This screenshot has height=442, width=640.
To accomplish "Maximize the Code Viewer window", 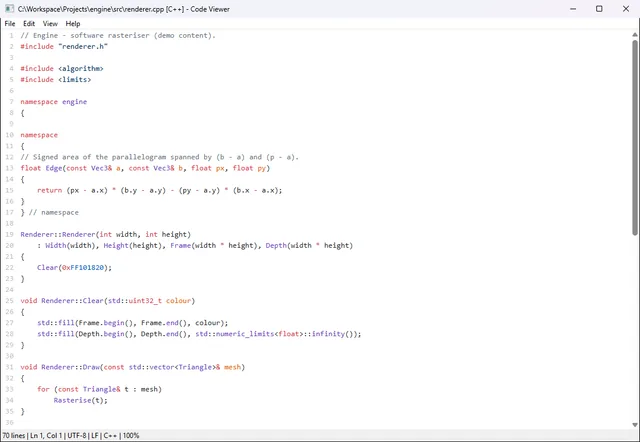I will (x=599, y=9).
